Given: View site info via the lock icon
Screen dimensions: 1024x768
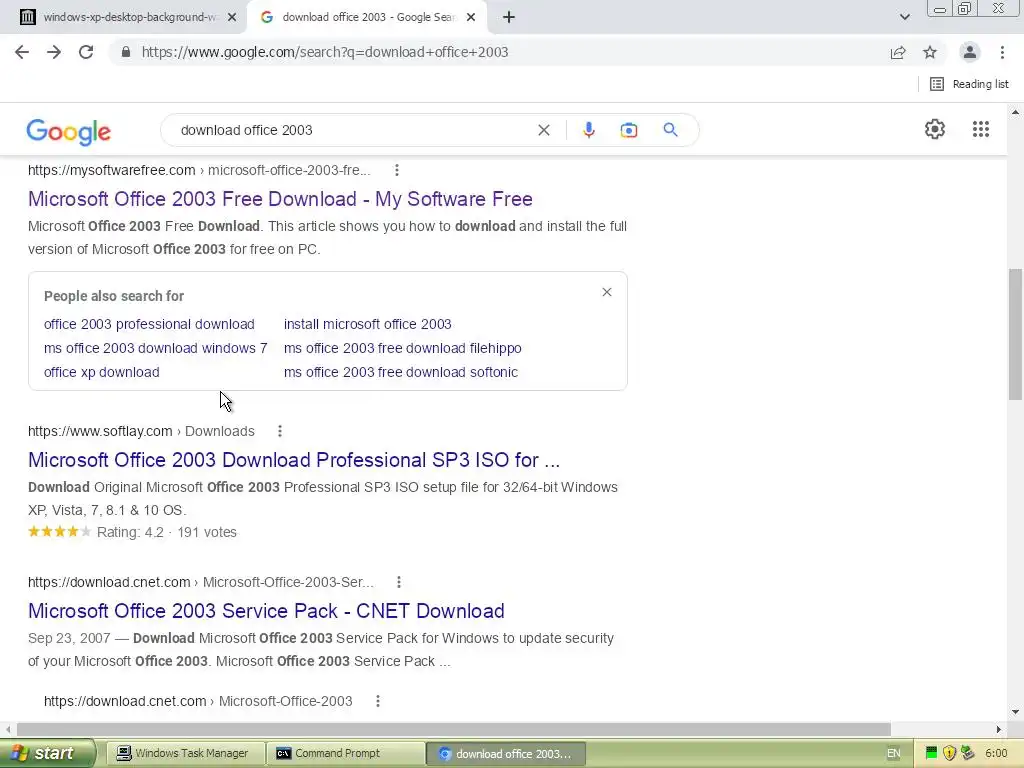Looking at the screenshot, I should tap(126, 52).
